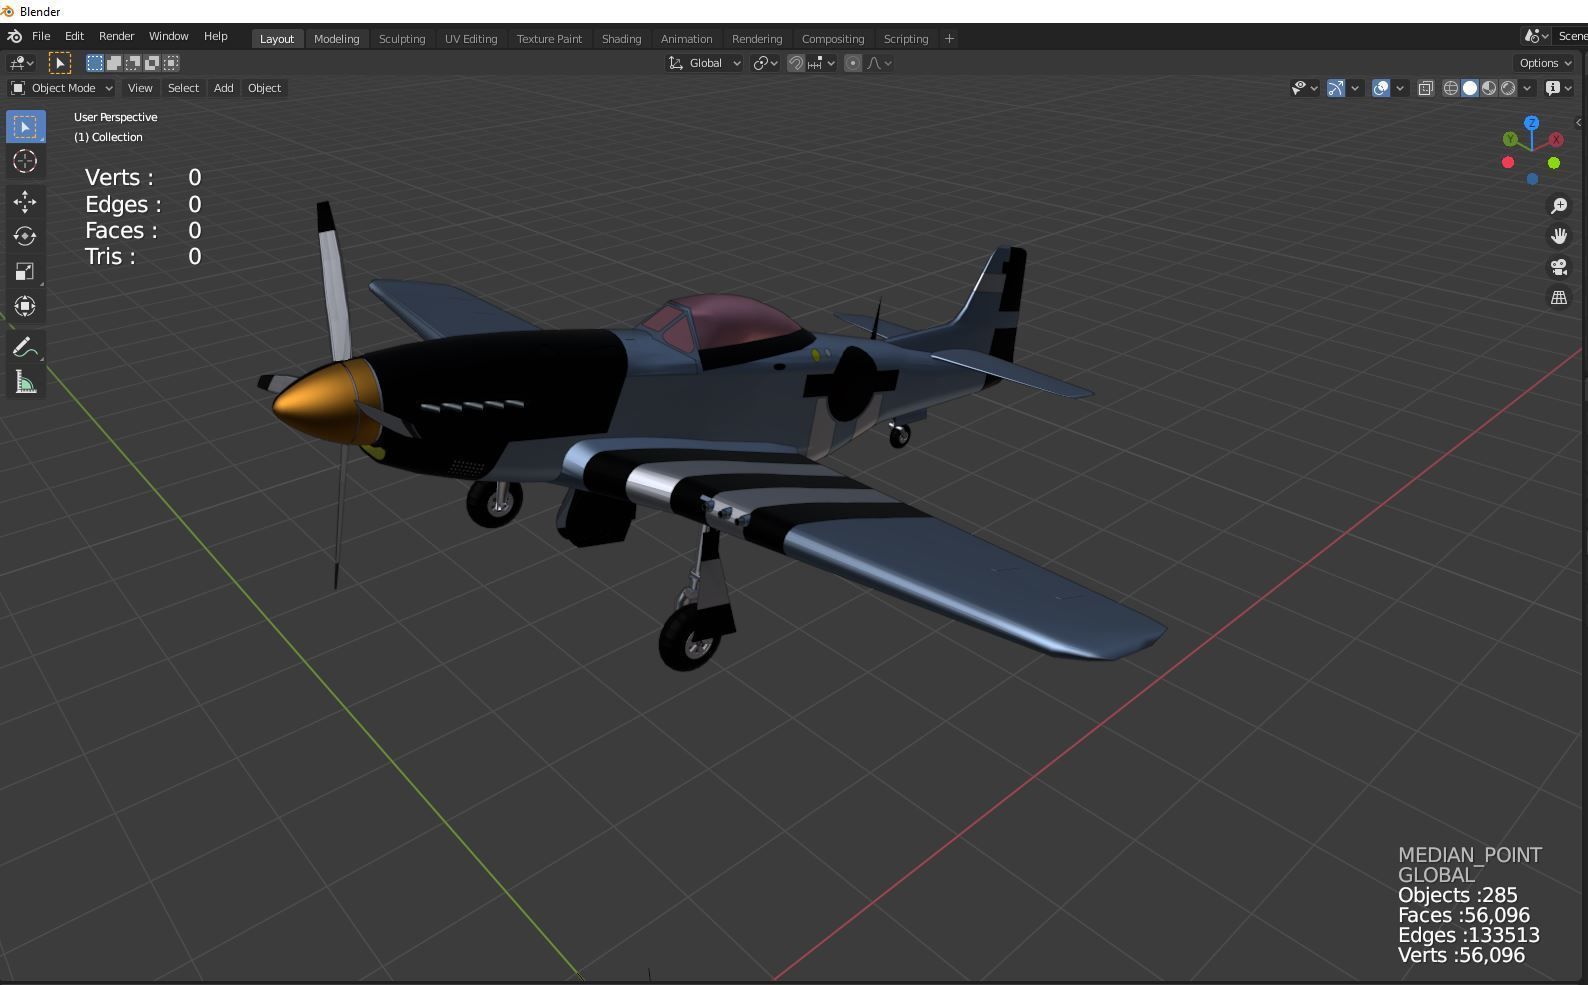Image resolution: width=1588 pixels, height=985 pixels.
Task: Open the editor type dropdown
Action: tap(21, 63)
